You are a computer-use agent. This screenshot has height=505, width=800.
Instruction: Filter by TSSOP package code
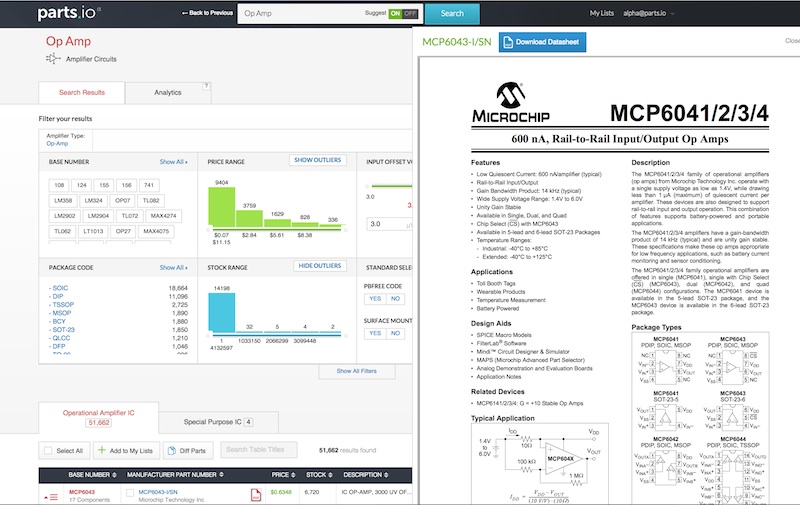63,305
